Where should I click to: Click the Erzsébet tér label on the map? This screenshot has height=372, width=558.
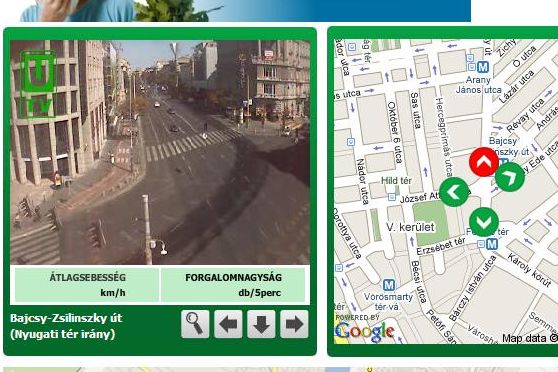(441, 246)
